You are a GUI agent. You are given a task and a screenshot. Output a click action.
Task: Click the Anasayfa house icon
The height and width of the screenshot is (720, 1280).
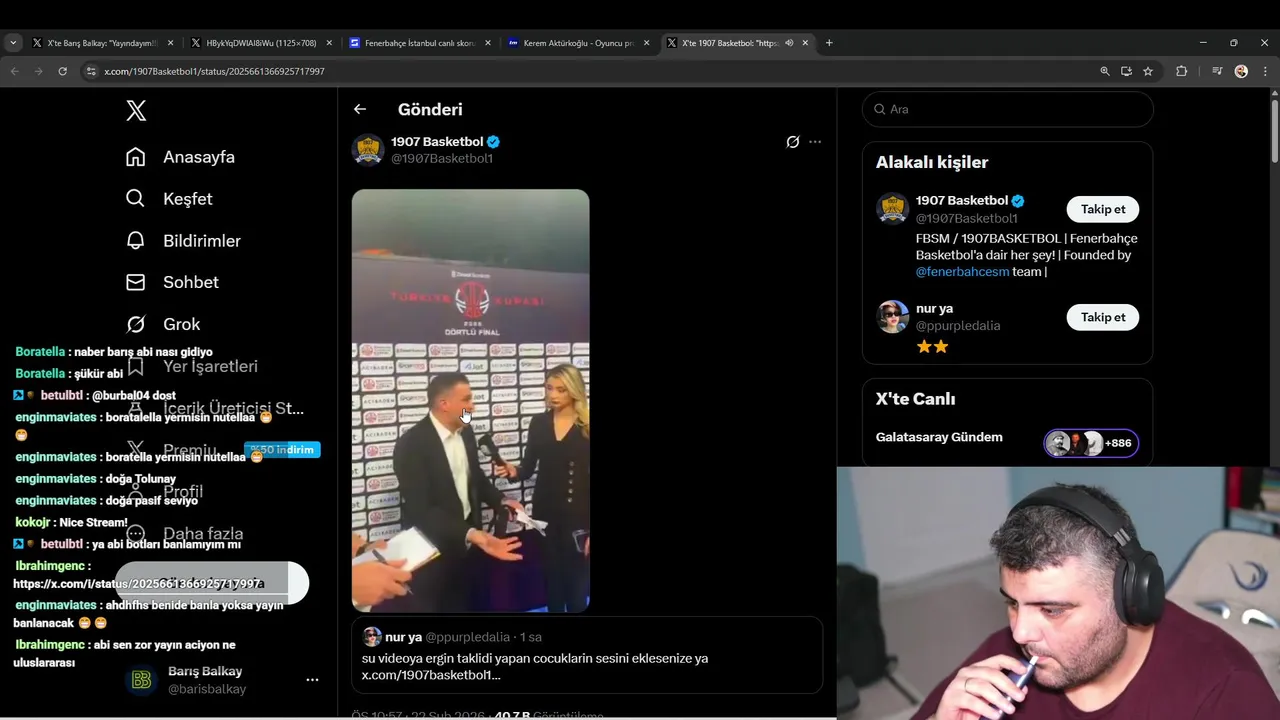tap(136, 157)
